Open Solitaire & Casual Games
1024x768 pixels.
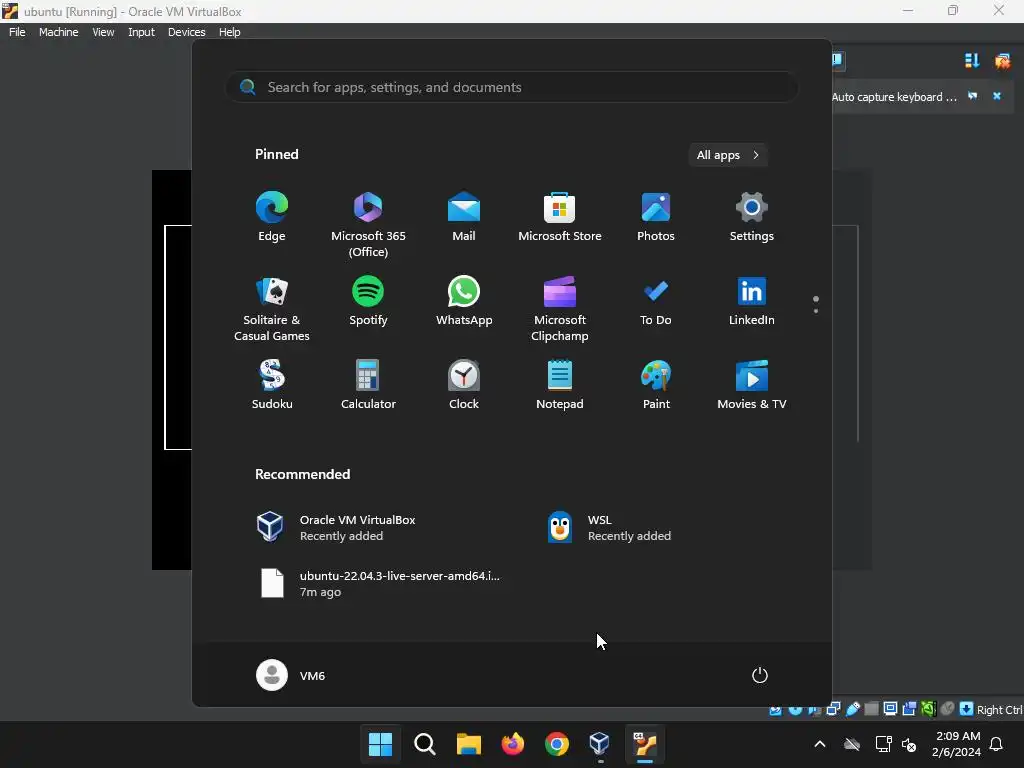pos(272,309)
